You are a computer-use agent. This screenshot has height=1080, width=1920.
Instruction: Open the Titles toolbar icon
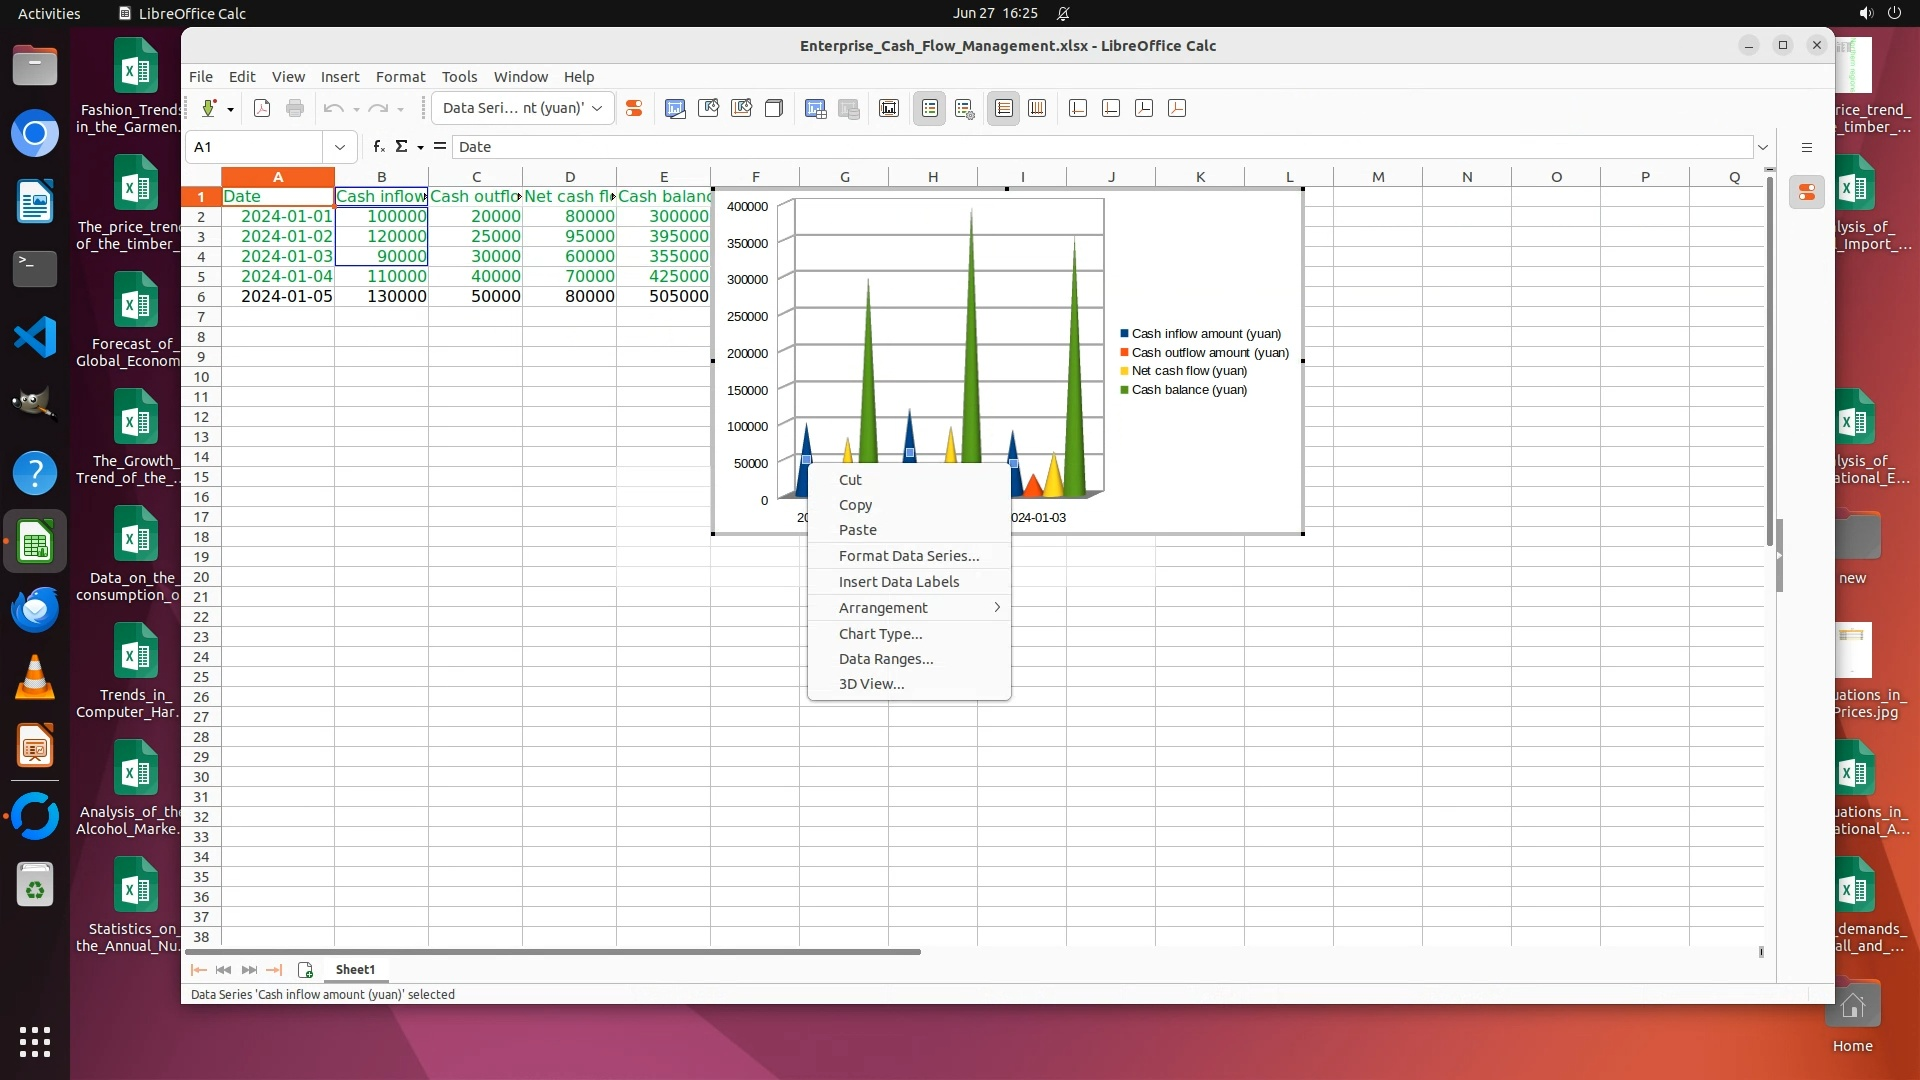(x=889, y=108)
